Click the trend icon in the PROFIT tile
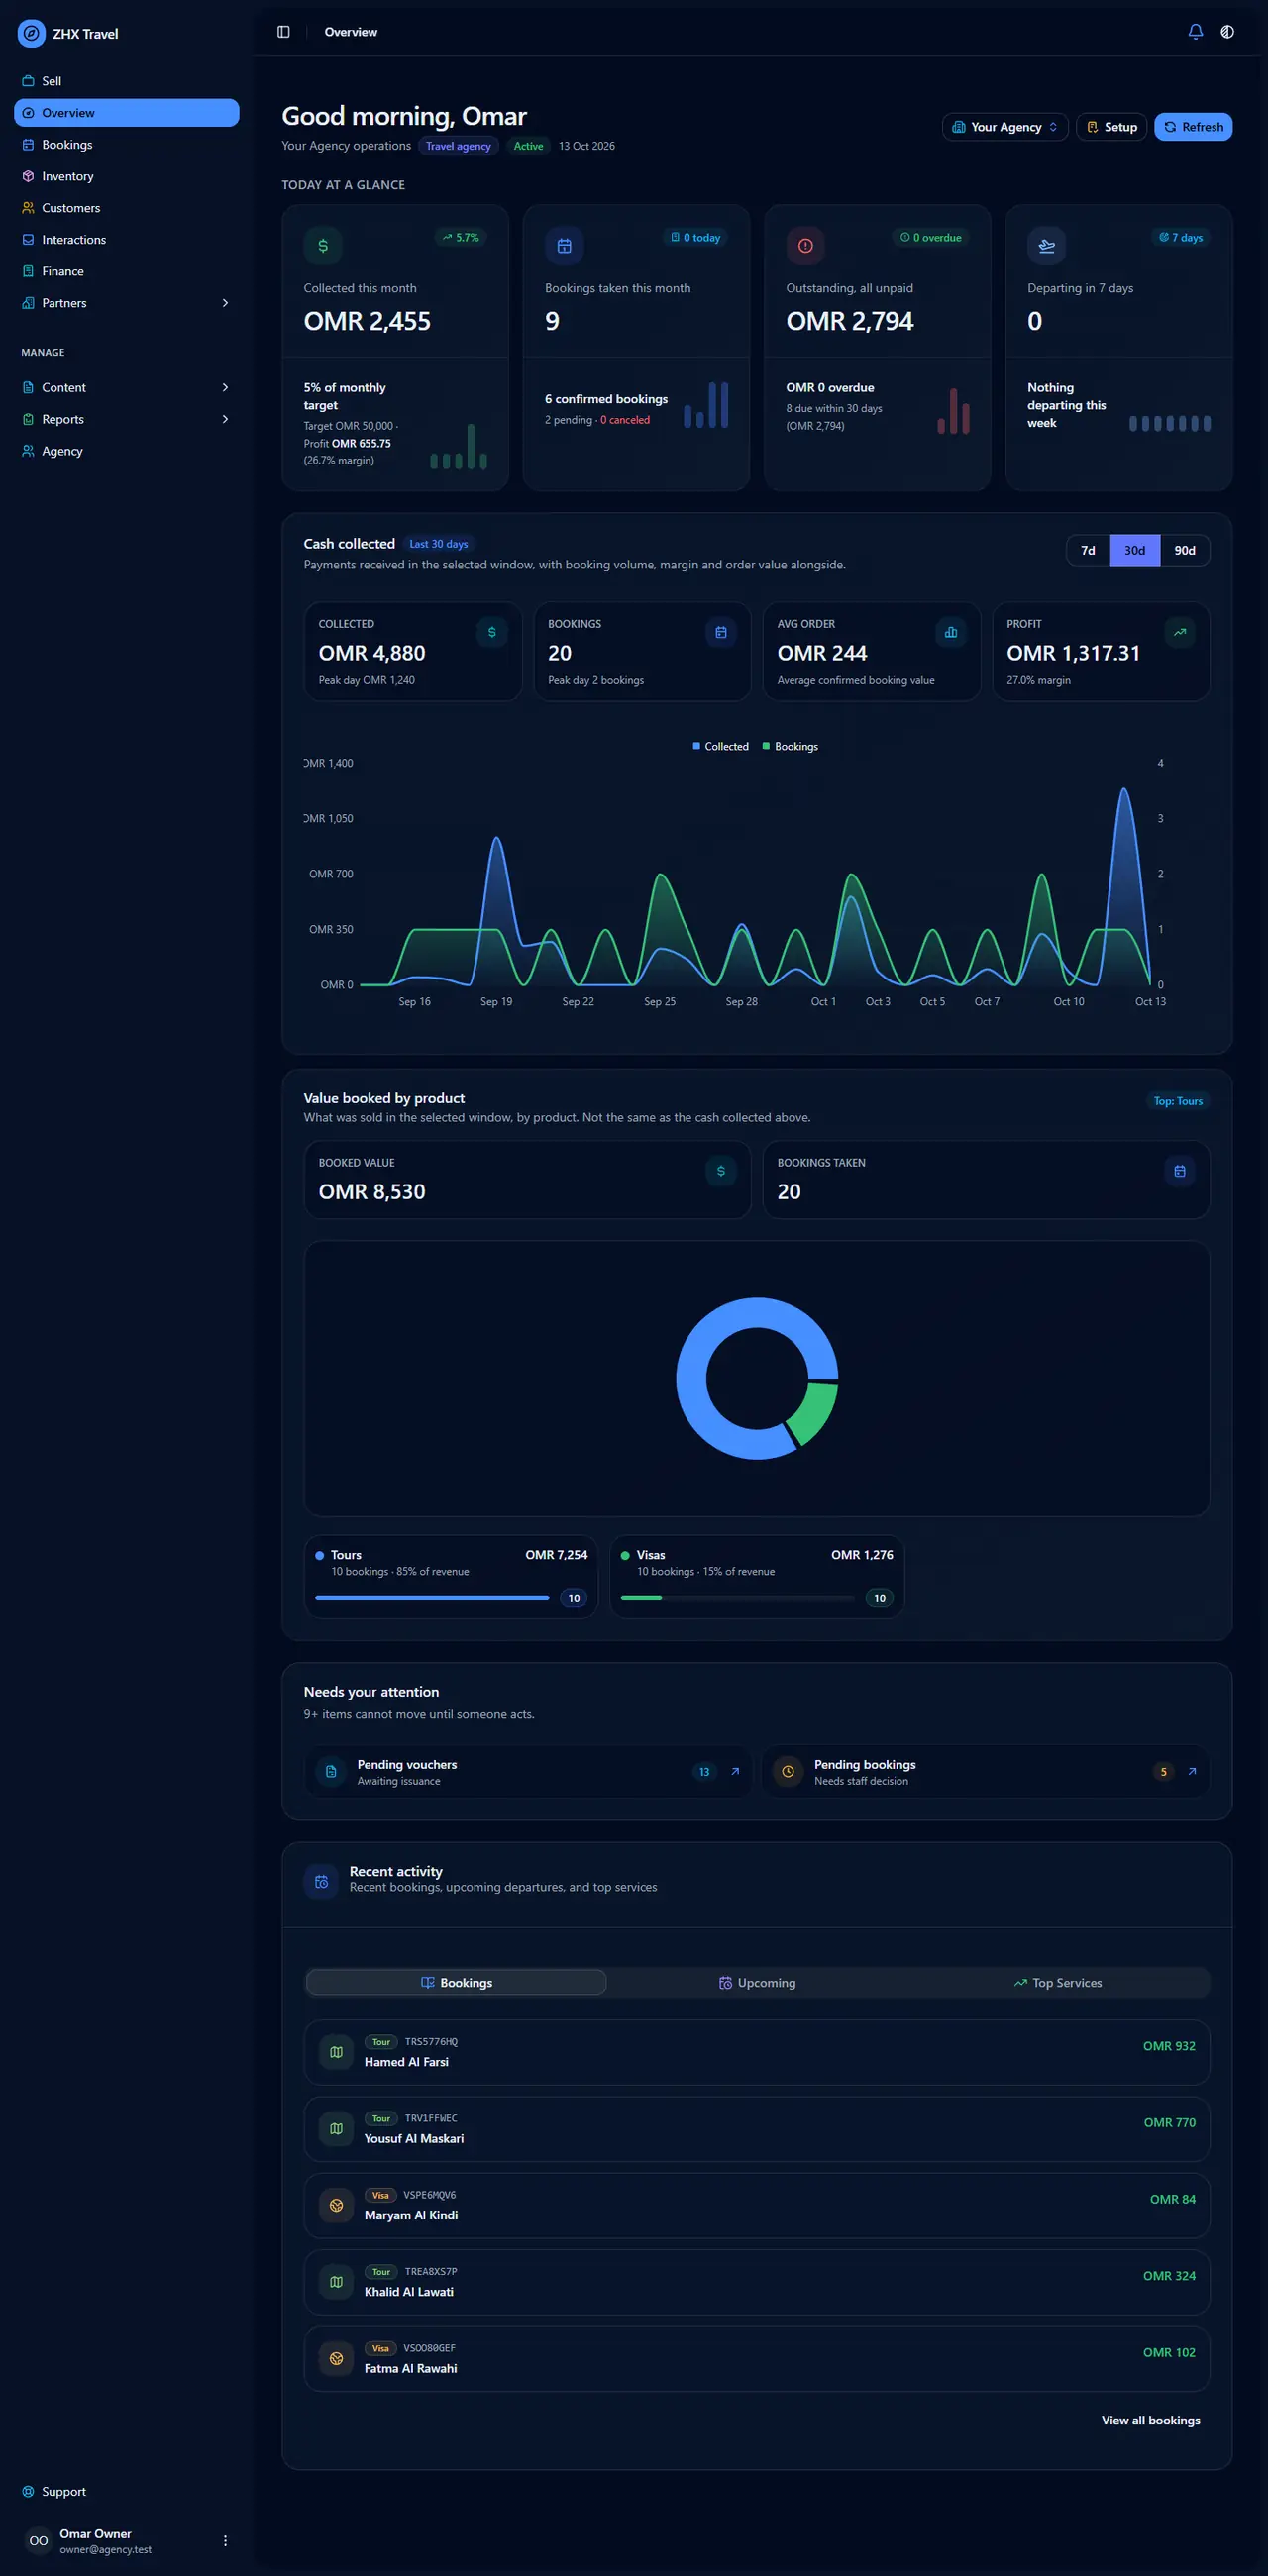The height and width of the screenshot is (2576, 1268). pos(1180,632)
